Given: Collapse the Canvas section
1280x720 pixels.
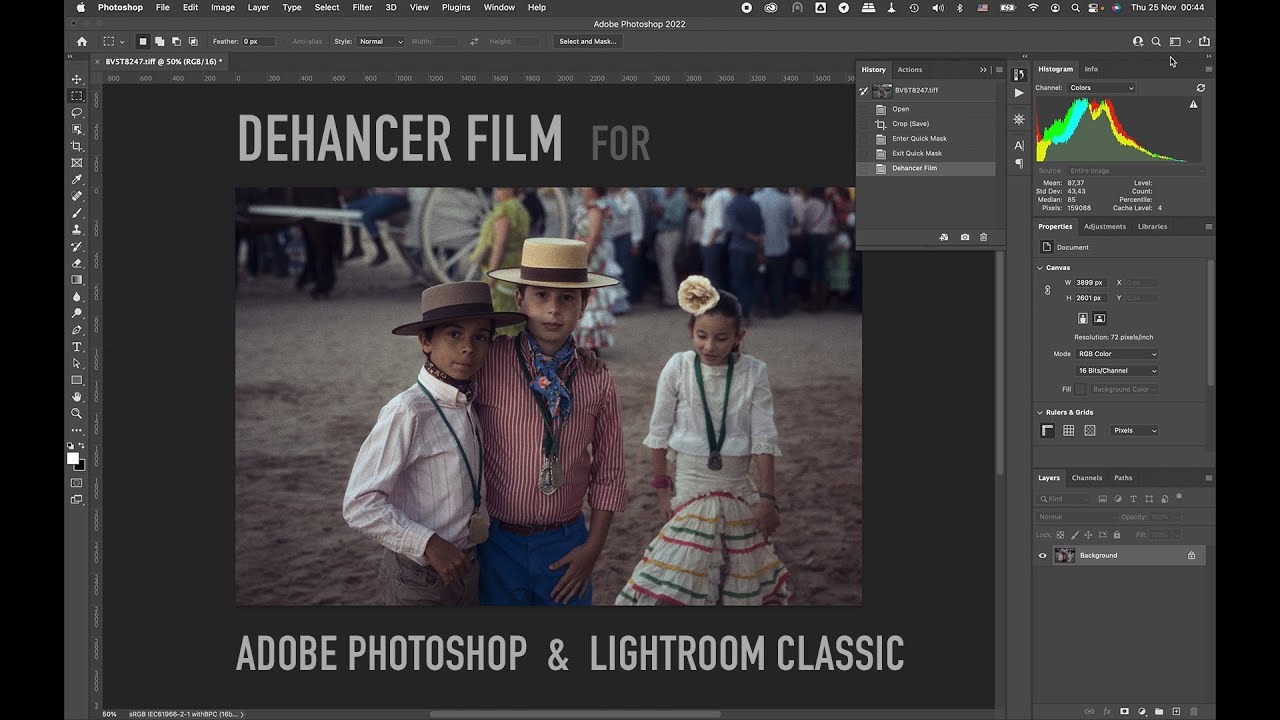Looking at the screenshot, I should tap(1039, 268).
